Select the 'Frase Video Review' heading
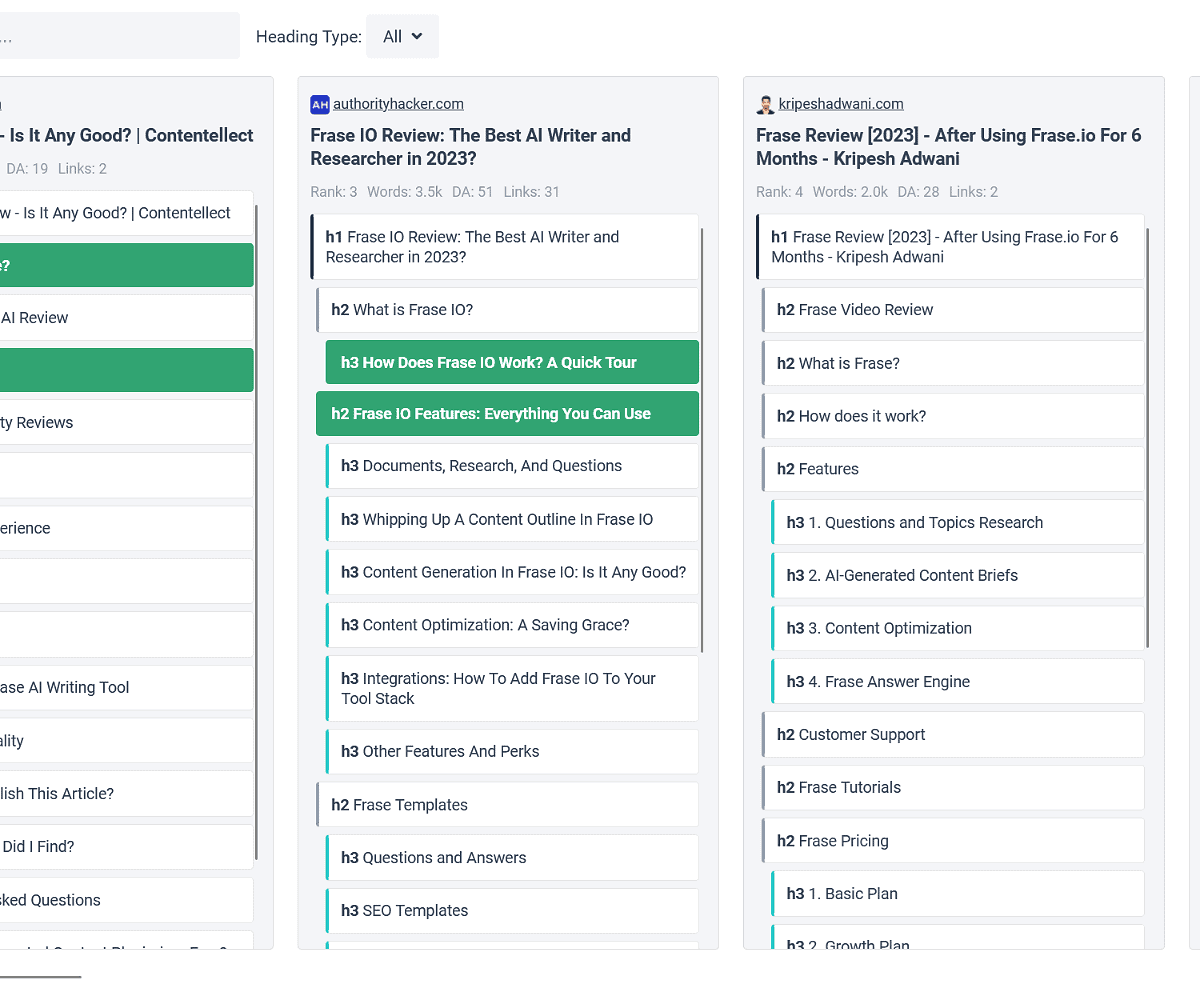1200x982 pixels. [953, 310]
